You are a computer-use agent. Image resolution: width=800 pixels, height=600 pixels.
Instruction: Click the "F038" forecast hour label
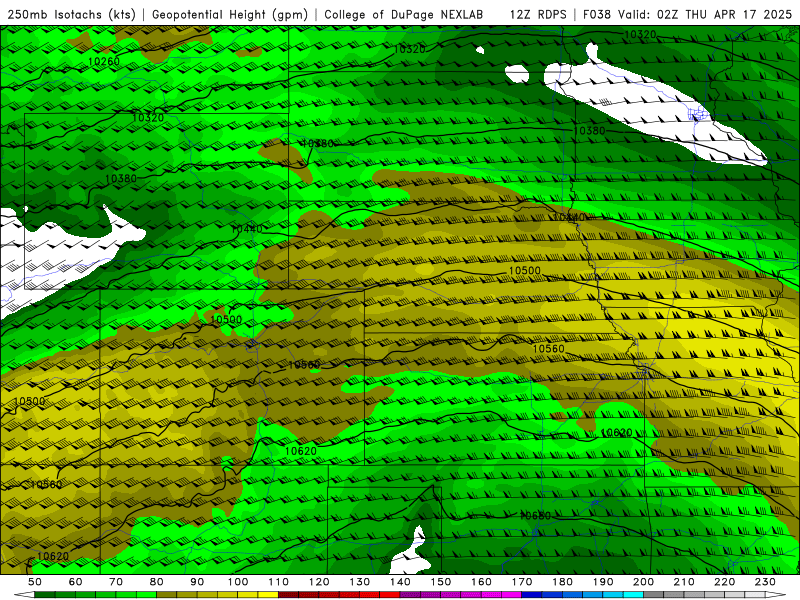(596, 14)
